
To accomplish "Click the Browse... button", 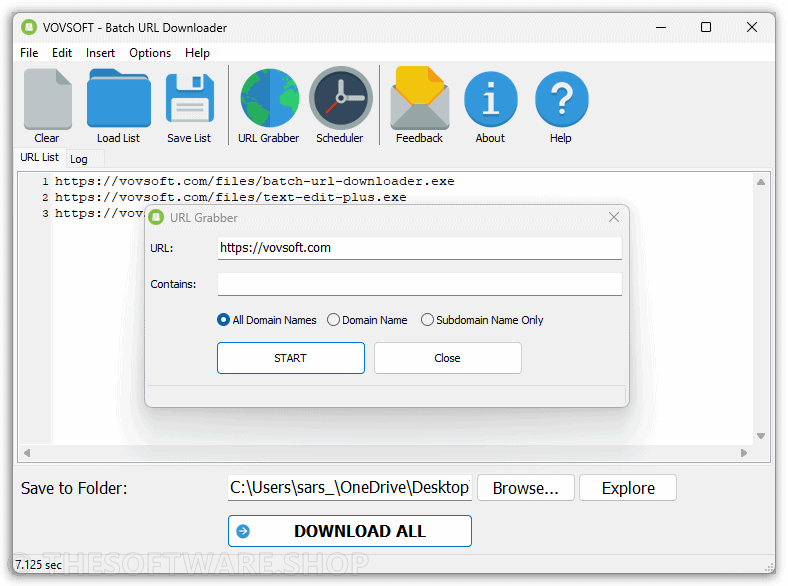I will tap(526, 487).
